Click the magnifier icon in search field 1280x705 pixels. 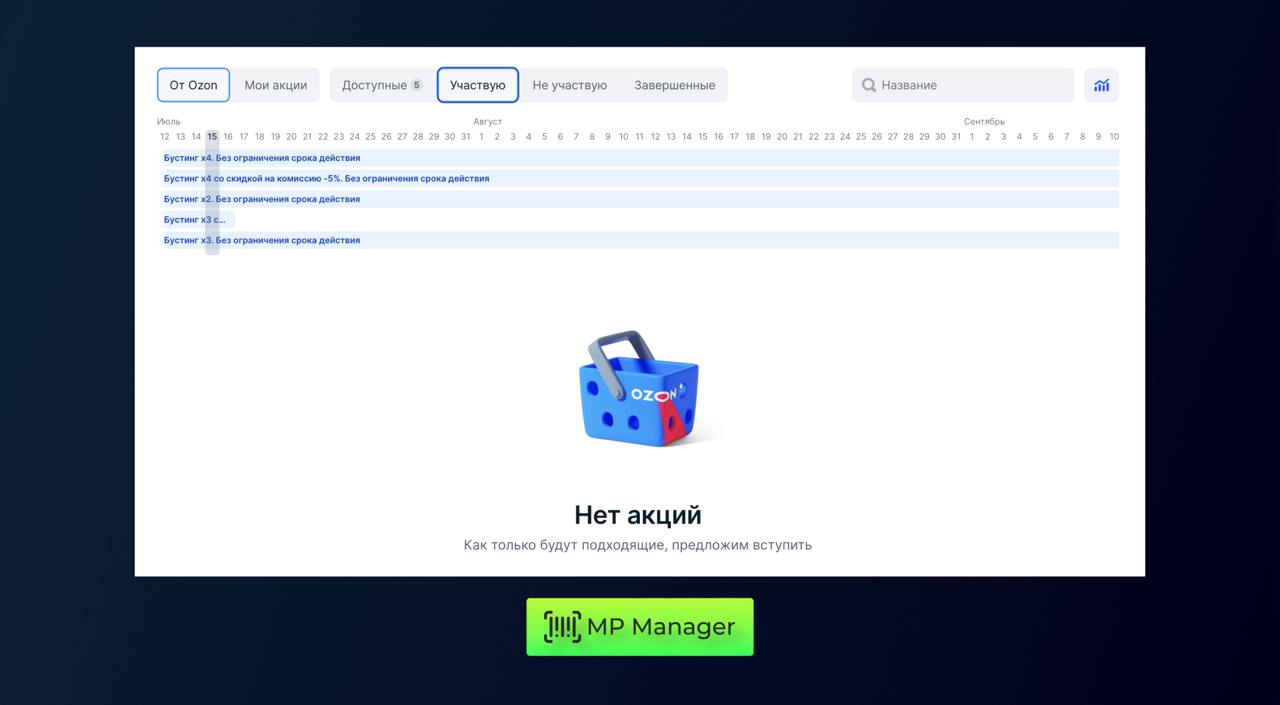(x=869, y=85)
